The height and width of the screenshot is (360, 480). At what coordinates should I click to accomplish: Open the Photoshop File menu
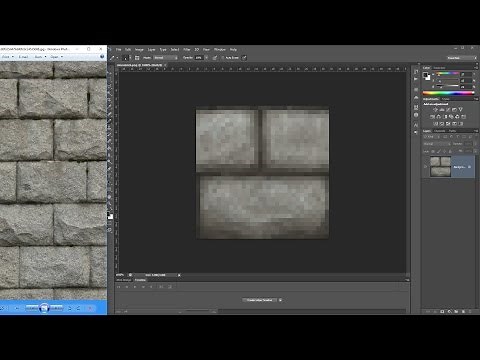click(118, 49)
